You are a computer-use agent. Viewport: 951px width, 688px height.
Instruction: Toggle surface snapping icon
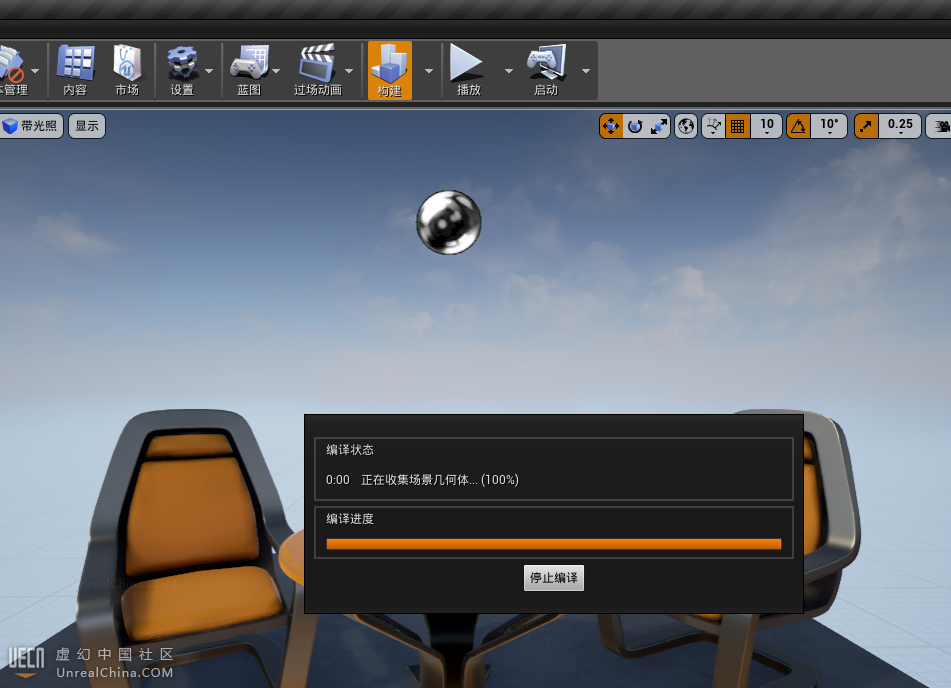(714, 126)
